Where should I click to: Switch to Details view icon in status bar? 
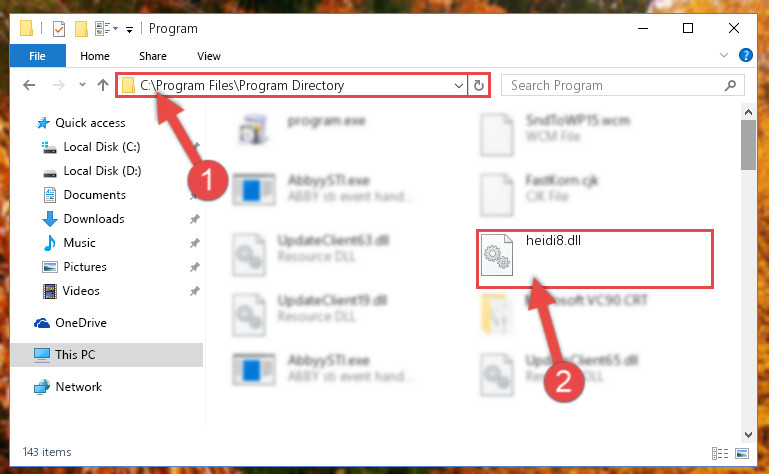coord(719,453)
